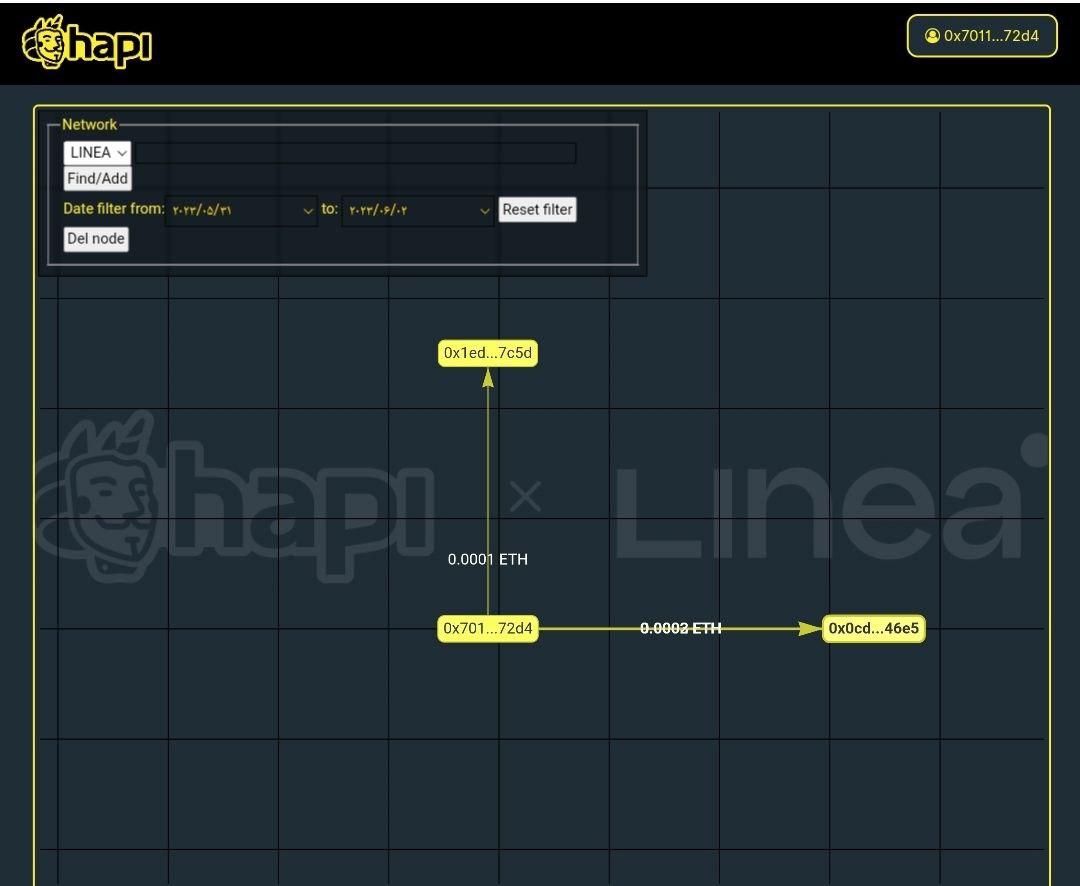Click the Del node button
Screen dimensions: 1080x886
(96, 239)
